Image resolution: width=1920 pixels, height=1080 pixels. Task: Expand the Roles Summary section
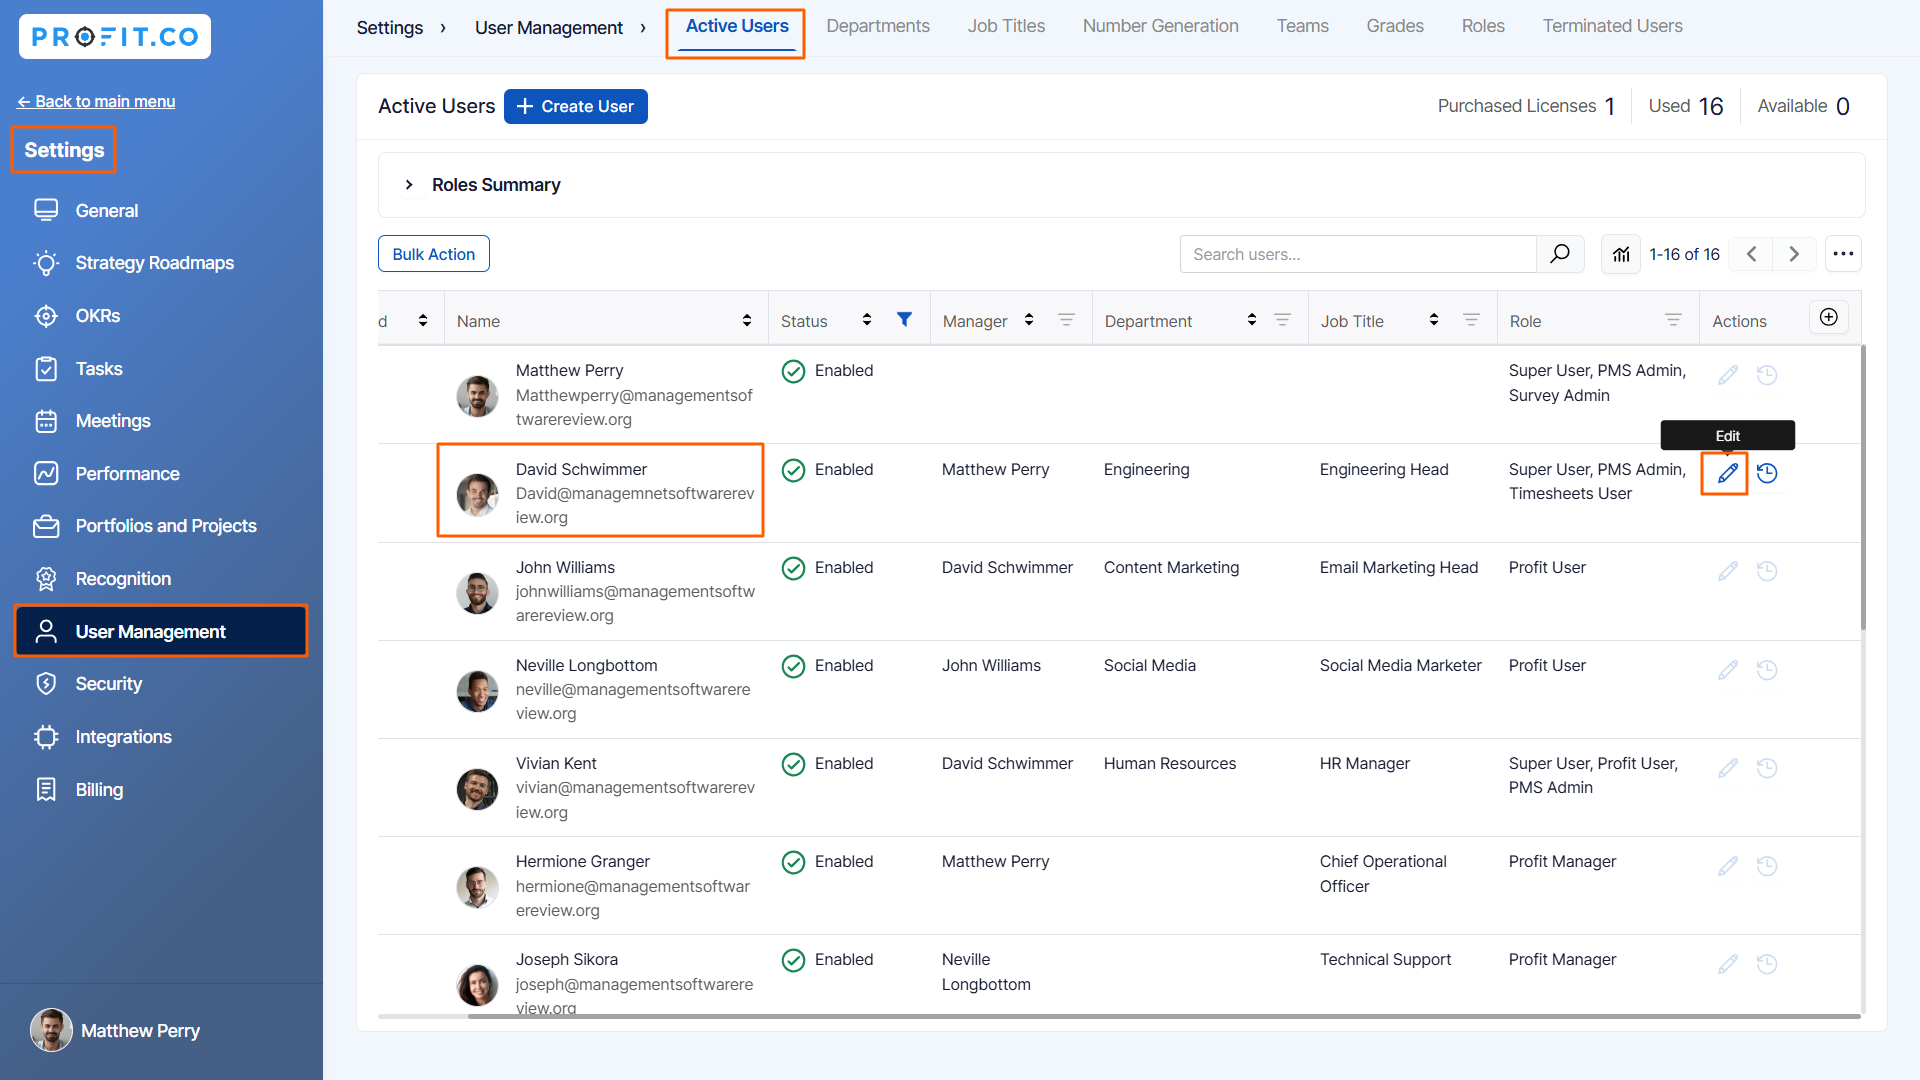(409, 185)
